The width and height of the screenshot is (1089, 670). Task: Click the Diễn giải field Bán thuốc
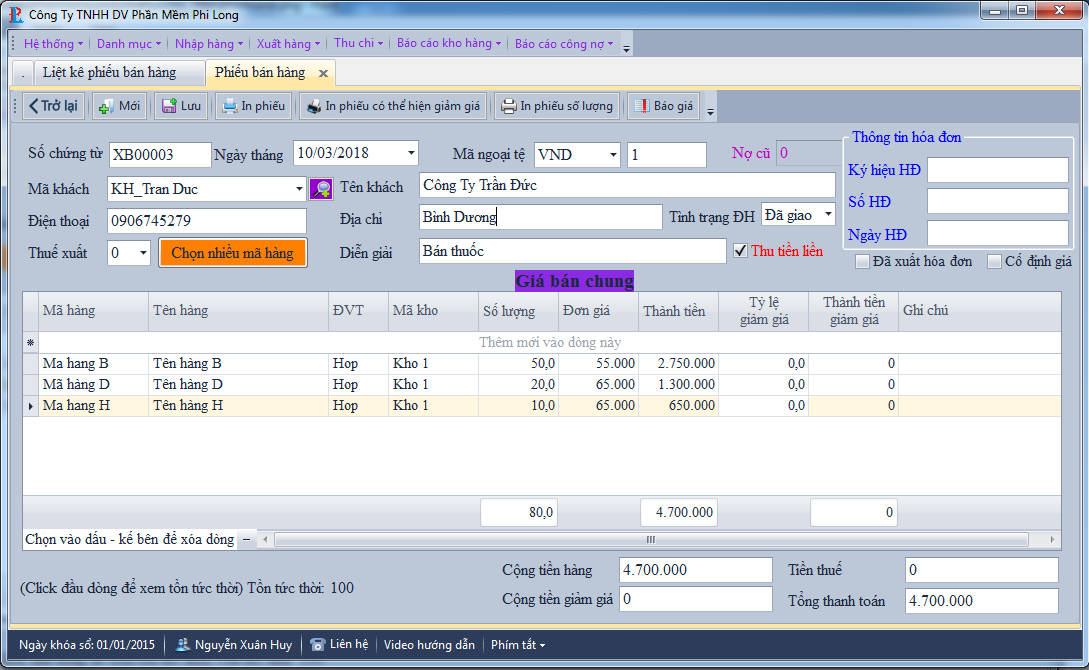(573, 251)
